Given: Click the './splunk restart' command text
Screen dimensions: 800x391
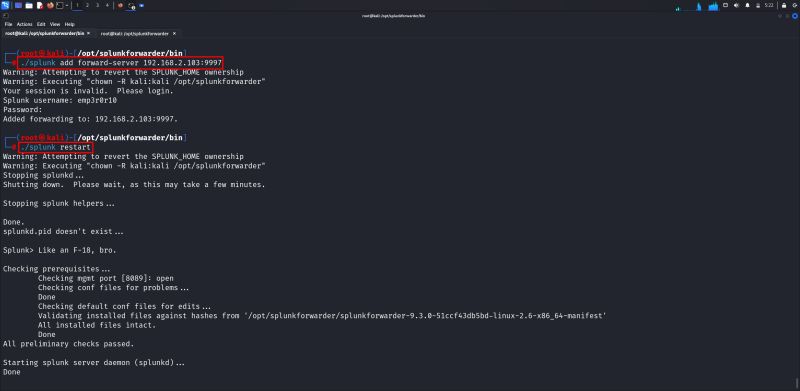Looking at the screenshot, I should (x=56, y=148).
